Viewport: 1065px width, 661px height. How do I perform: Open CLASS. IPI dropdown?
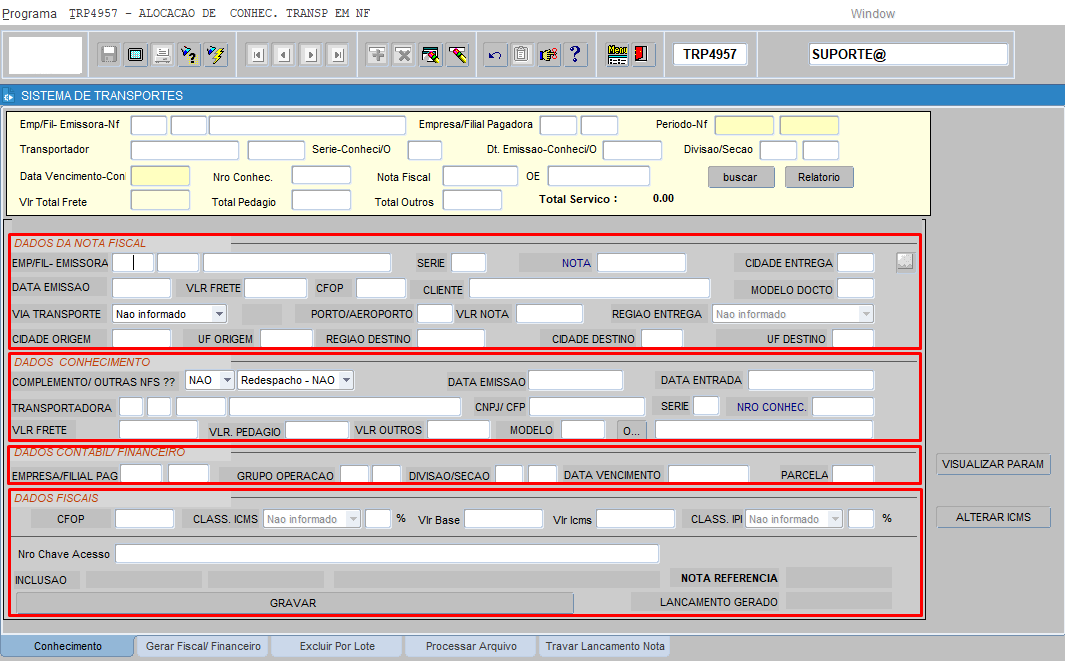[835, 519]
